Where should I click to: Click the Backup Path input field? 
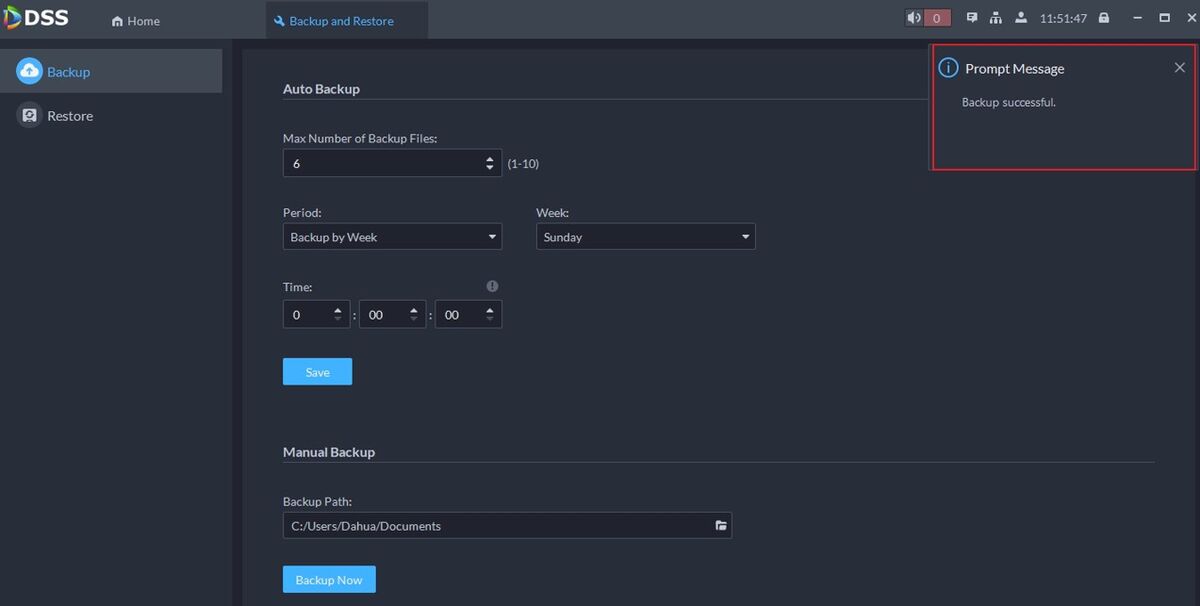(495, 526)
